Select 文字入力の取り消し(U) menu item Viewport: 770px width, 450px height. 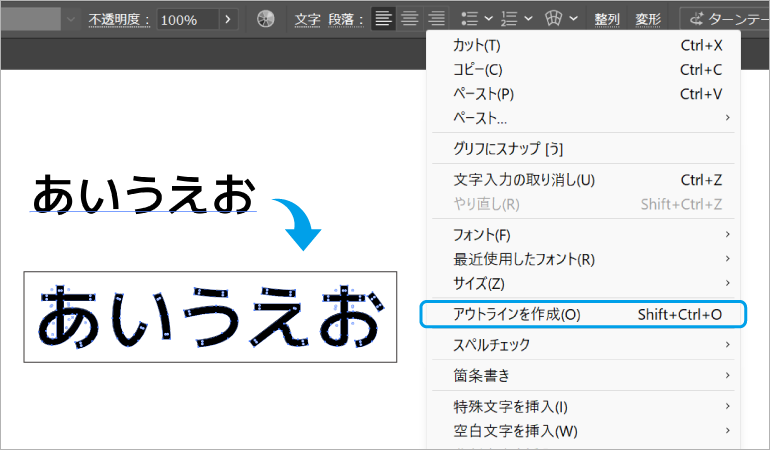[x=583, y=180]
